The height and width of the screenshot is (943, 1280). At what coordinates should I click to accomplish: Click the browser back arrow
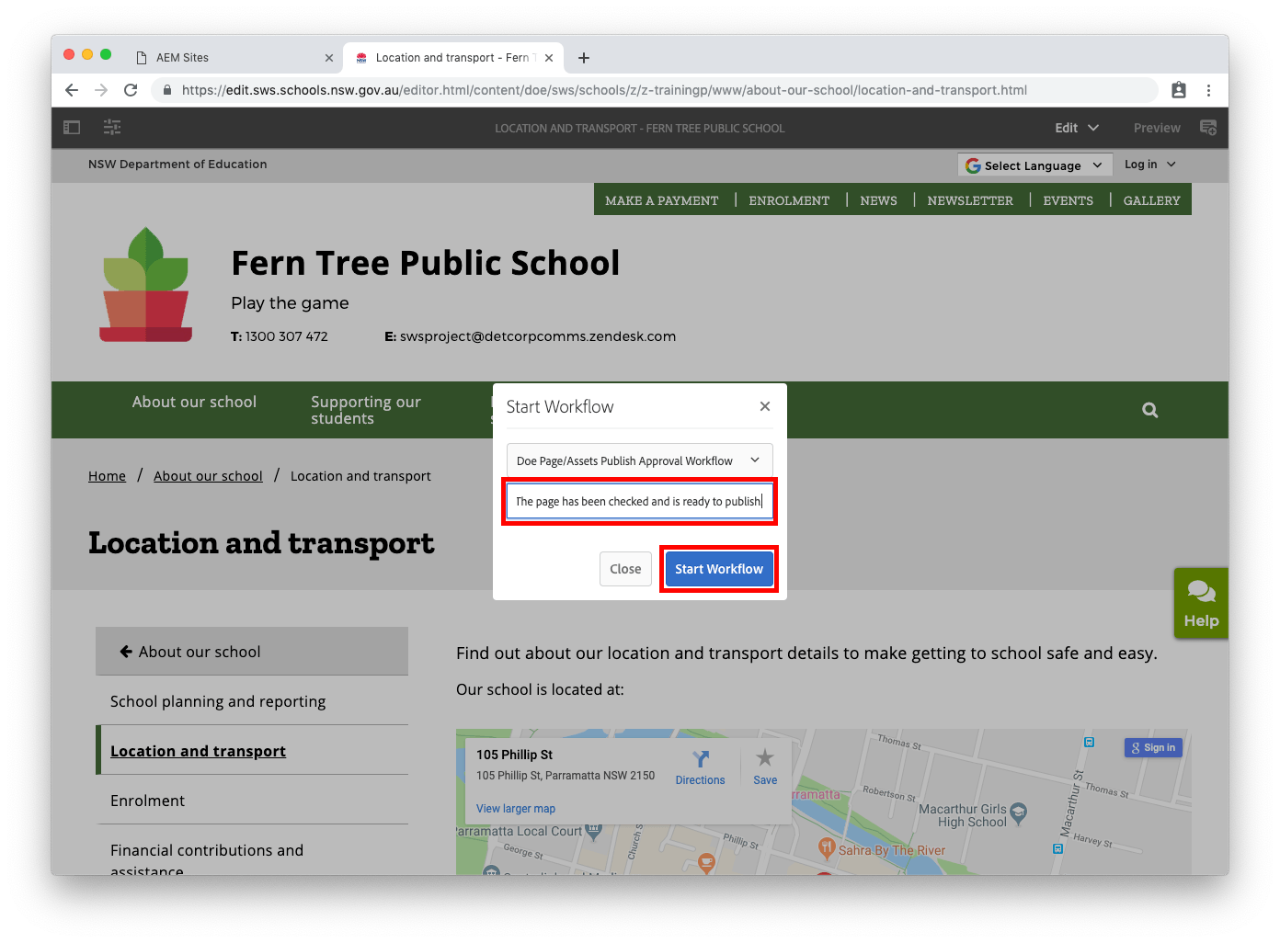pos(71,90)
